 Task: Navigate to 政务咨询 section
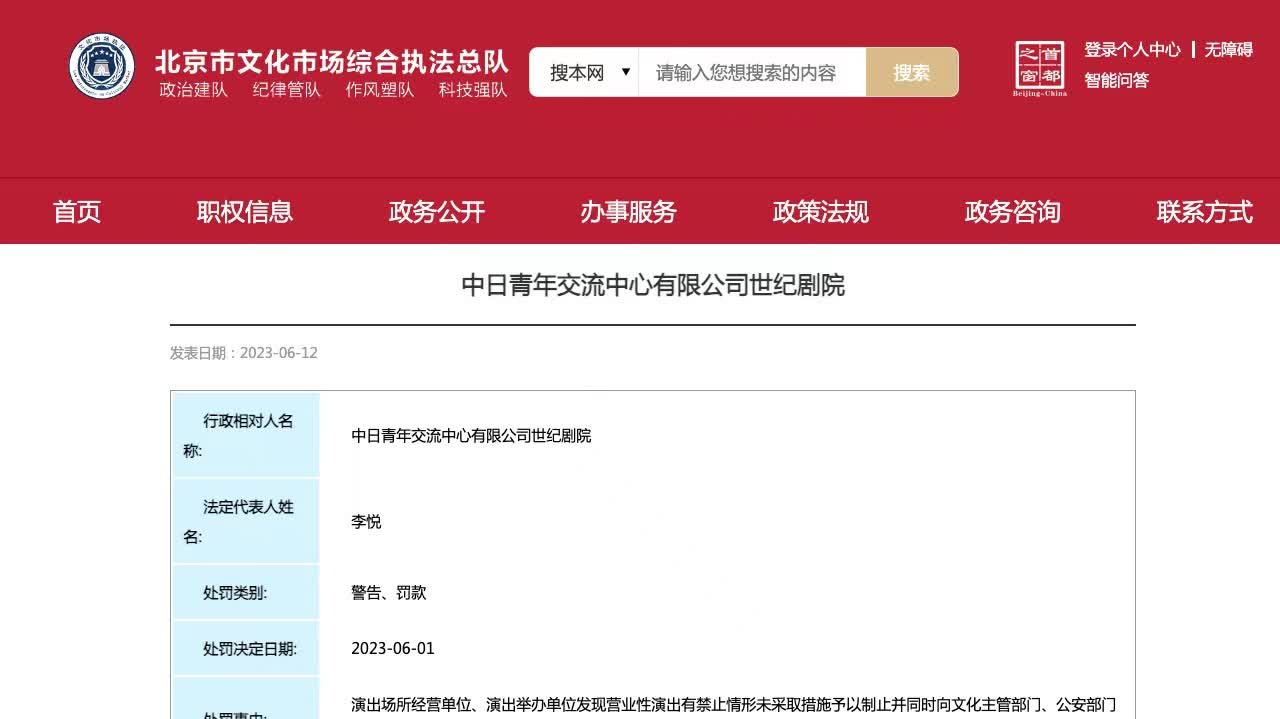click(x=1012, y=212)
